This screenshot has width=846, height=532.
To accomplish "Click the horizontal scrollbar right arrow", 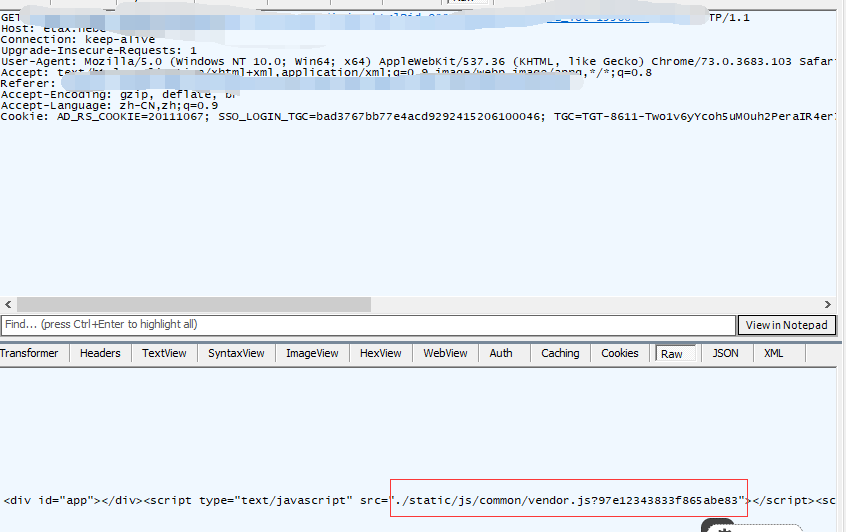I will click(x=828, y=305).
